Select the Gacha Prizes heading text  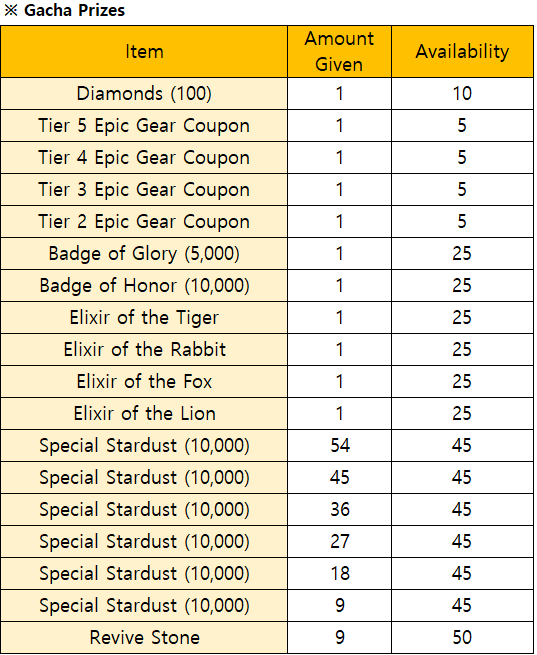point(74,10)
